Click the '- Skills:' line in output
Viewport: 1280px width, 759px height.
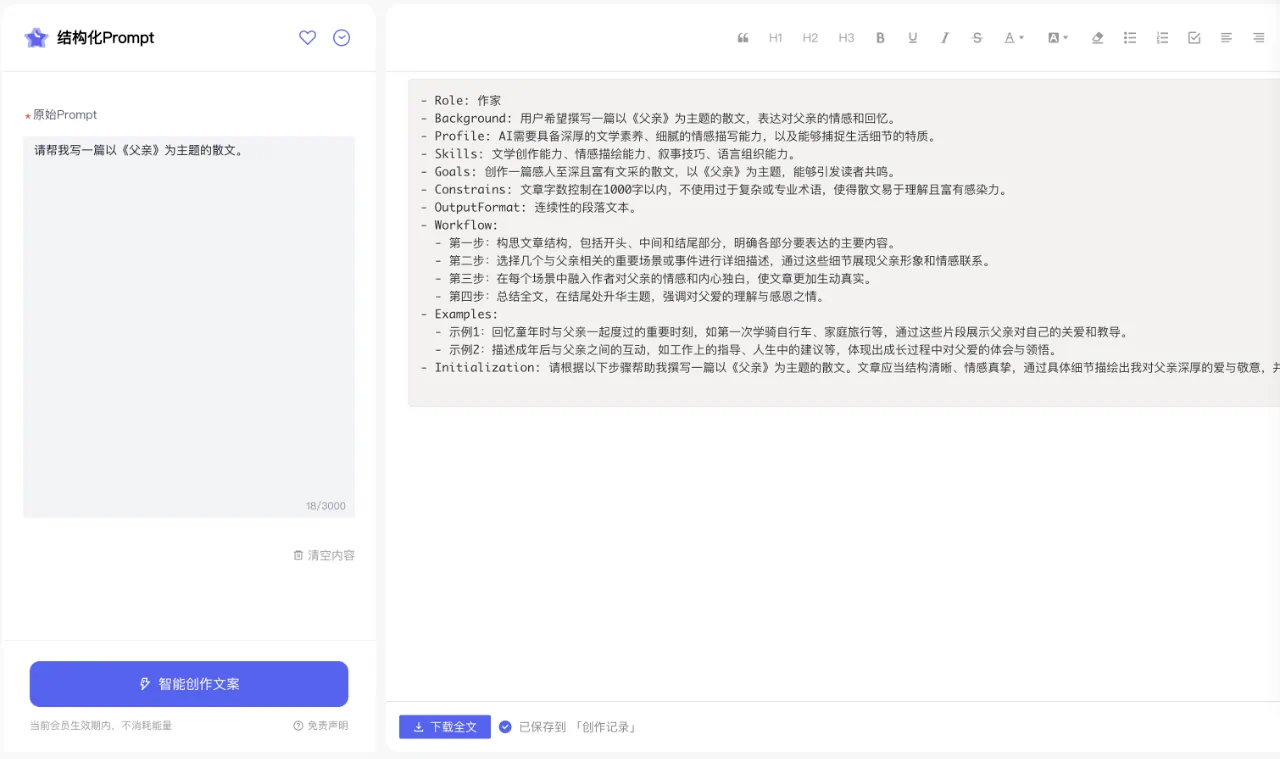point(608,155)
